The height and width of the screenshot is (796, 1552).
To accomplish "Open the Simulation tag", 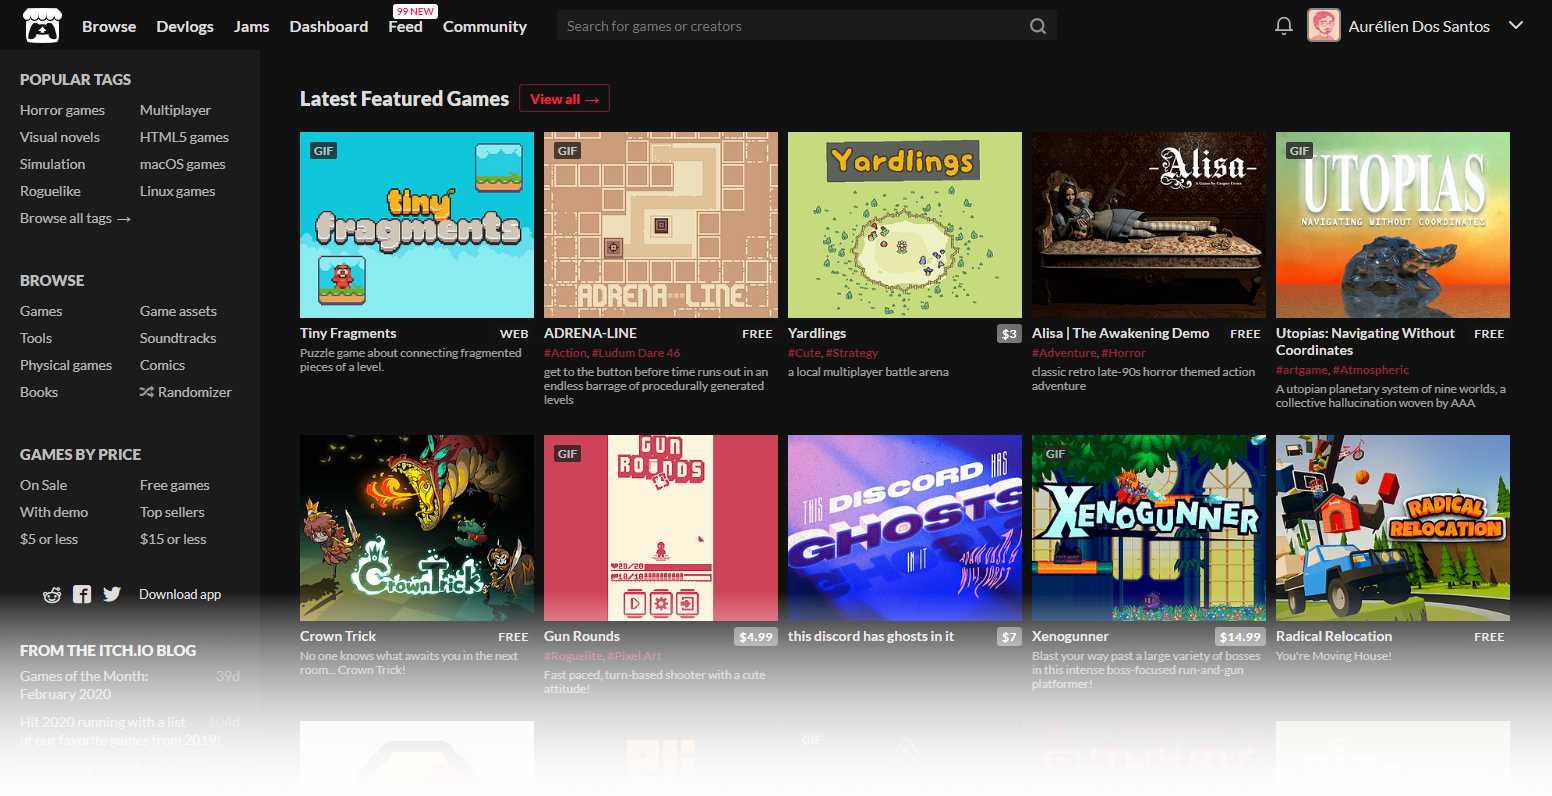I will 52,164.
